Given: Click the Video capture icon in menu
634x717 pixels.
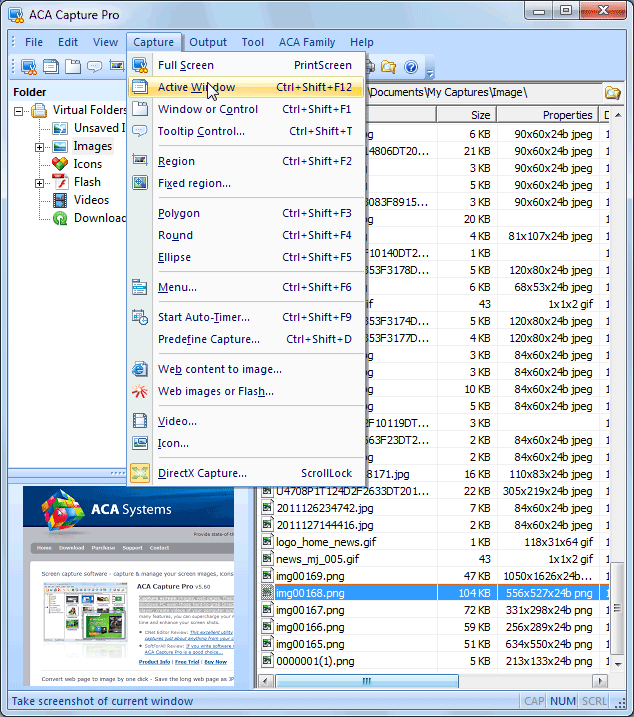Looking at the screenshot, I should 140,421.
